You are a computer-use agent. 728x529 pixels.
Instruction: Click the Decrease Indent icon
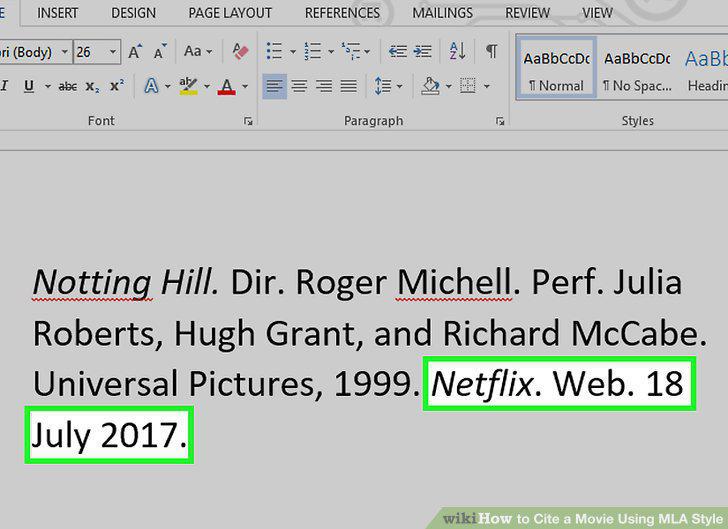(x=397, y=51)
